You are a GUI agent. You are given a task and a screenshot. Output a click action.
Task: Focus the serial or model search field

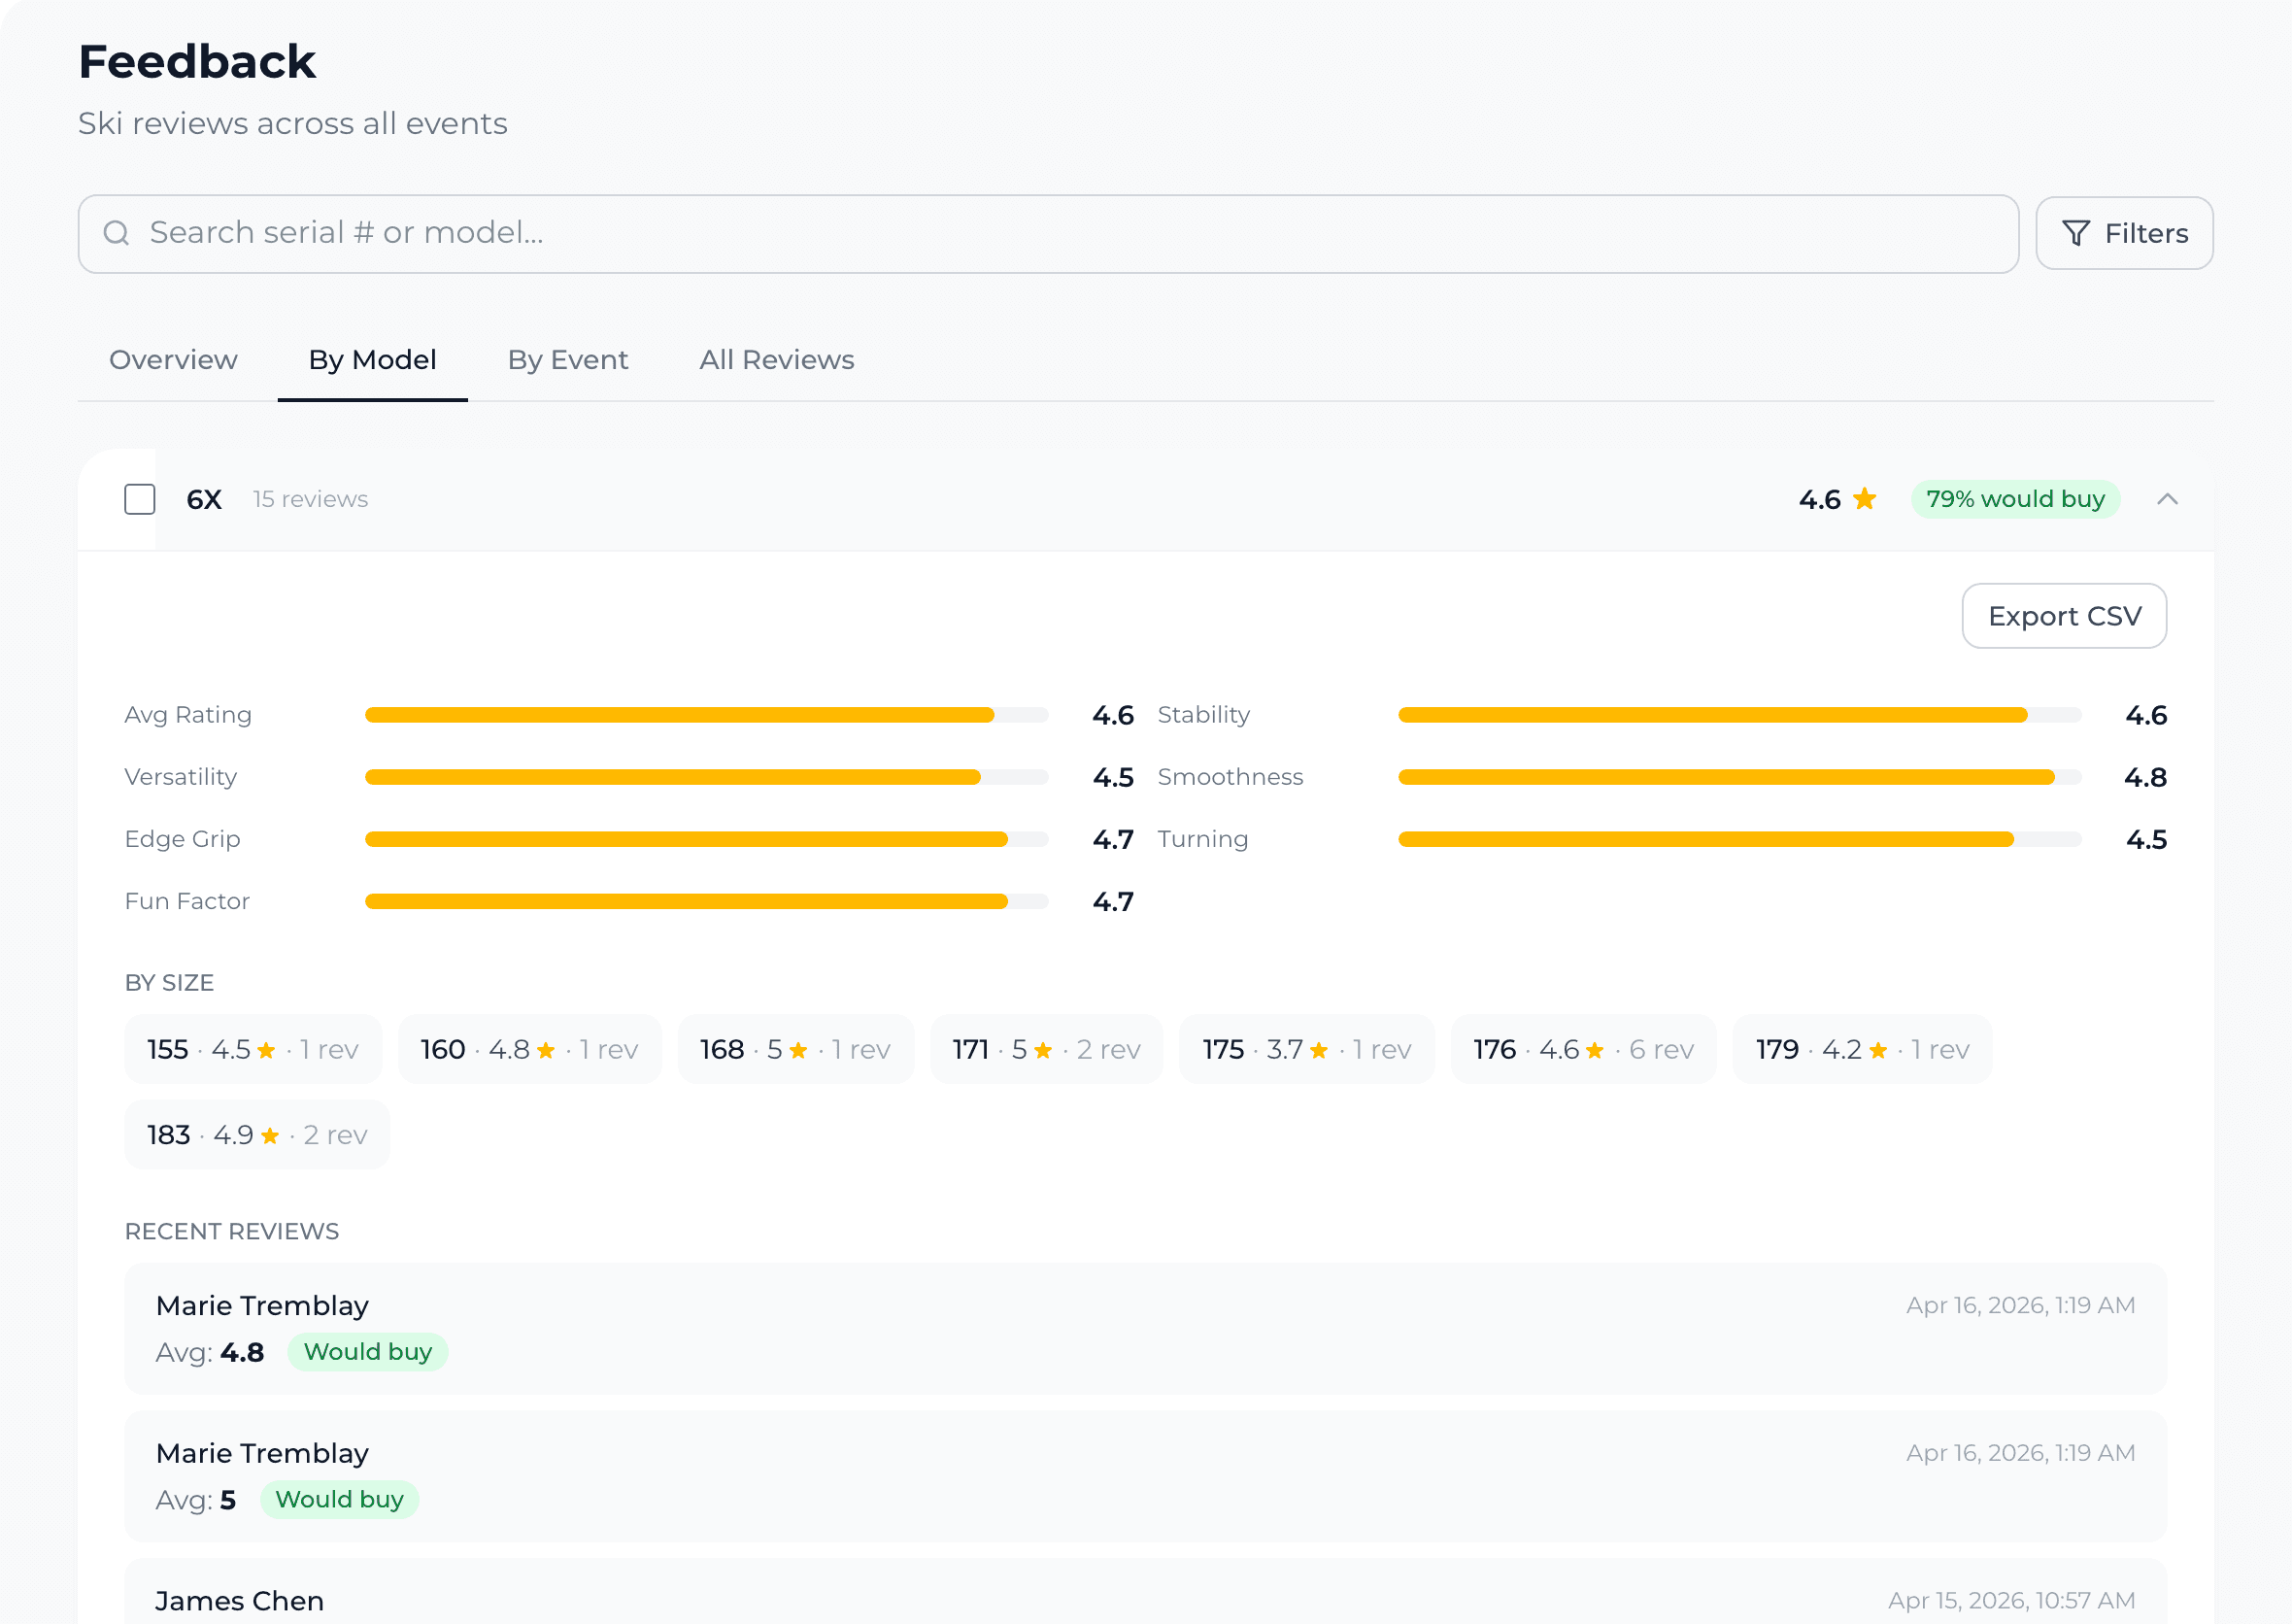[x=1048, y=234]
